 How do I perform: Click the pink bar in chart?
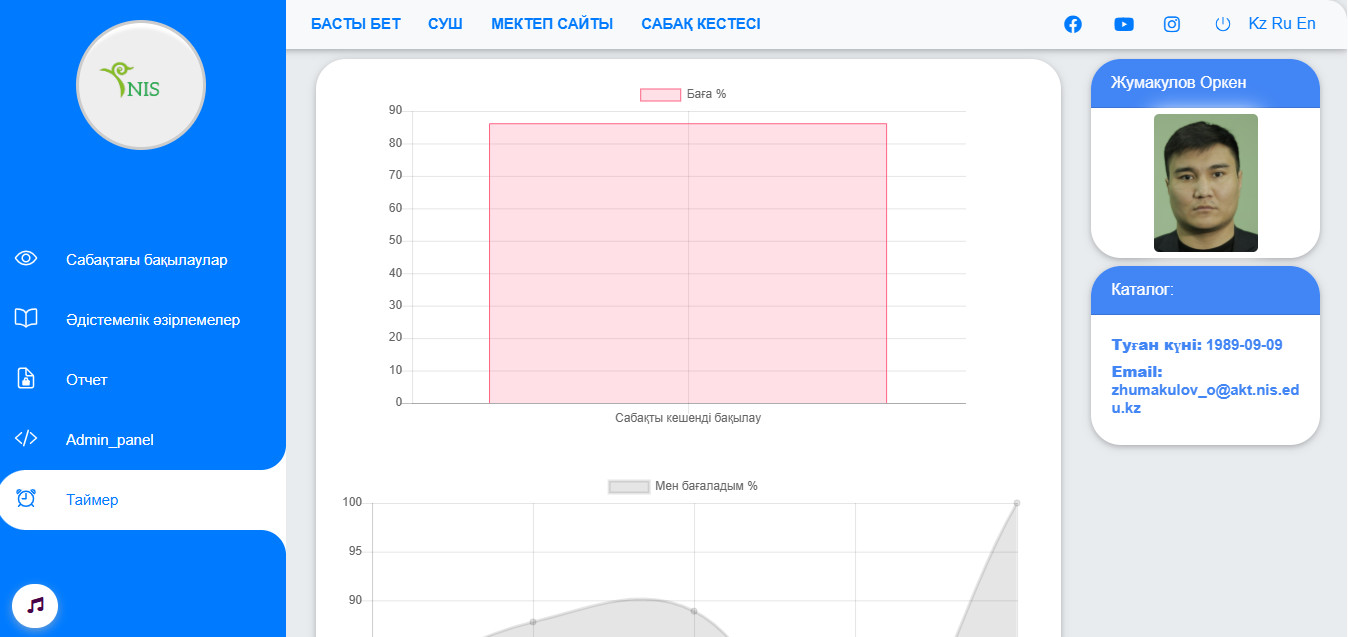click(687, 263)
